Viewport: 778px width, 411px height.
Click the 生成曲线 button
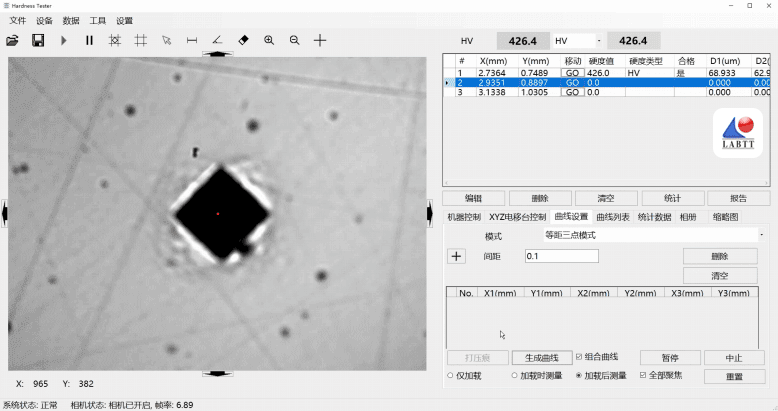[542, 358]
